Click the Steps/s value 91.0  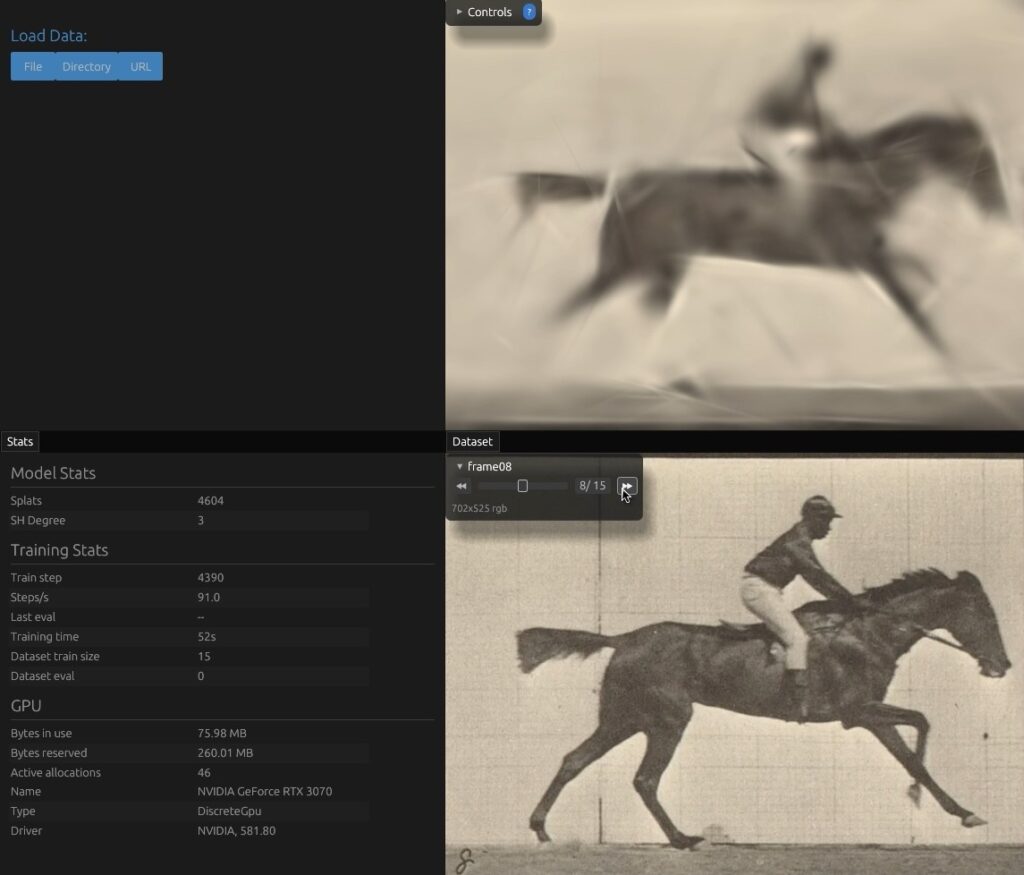(x=209, y=597)
